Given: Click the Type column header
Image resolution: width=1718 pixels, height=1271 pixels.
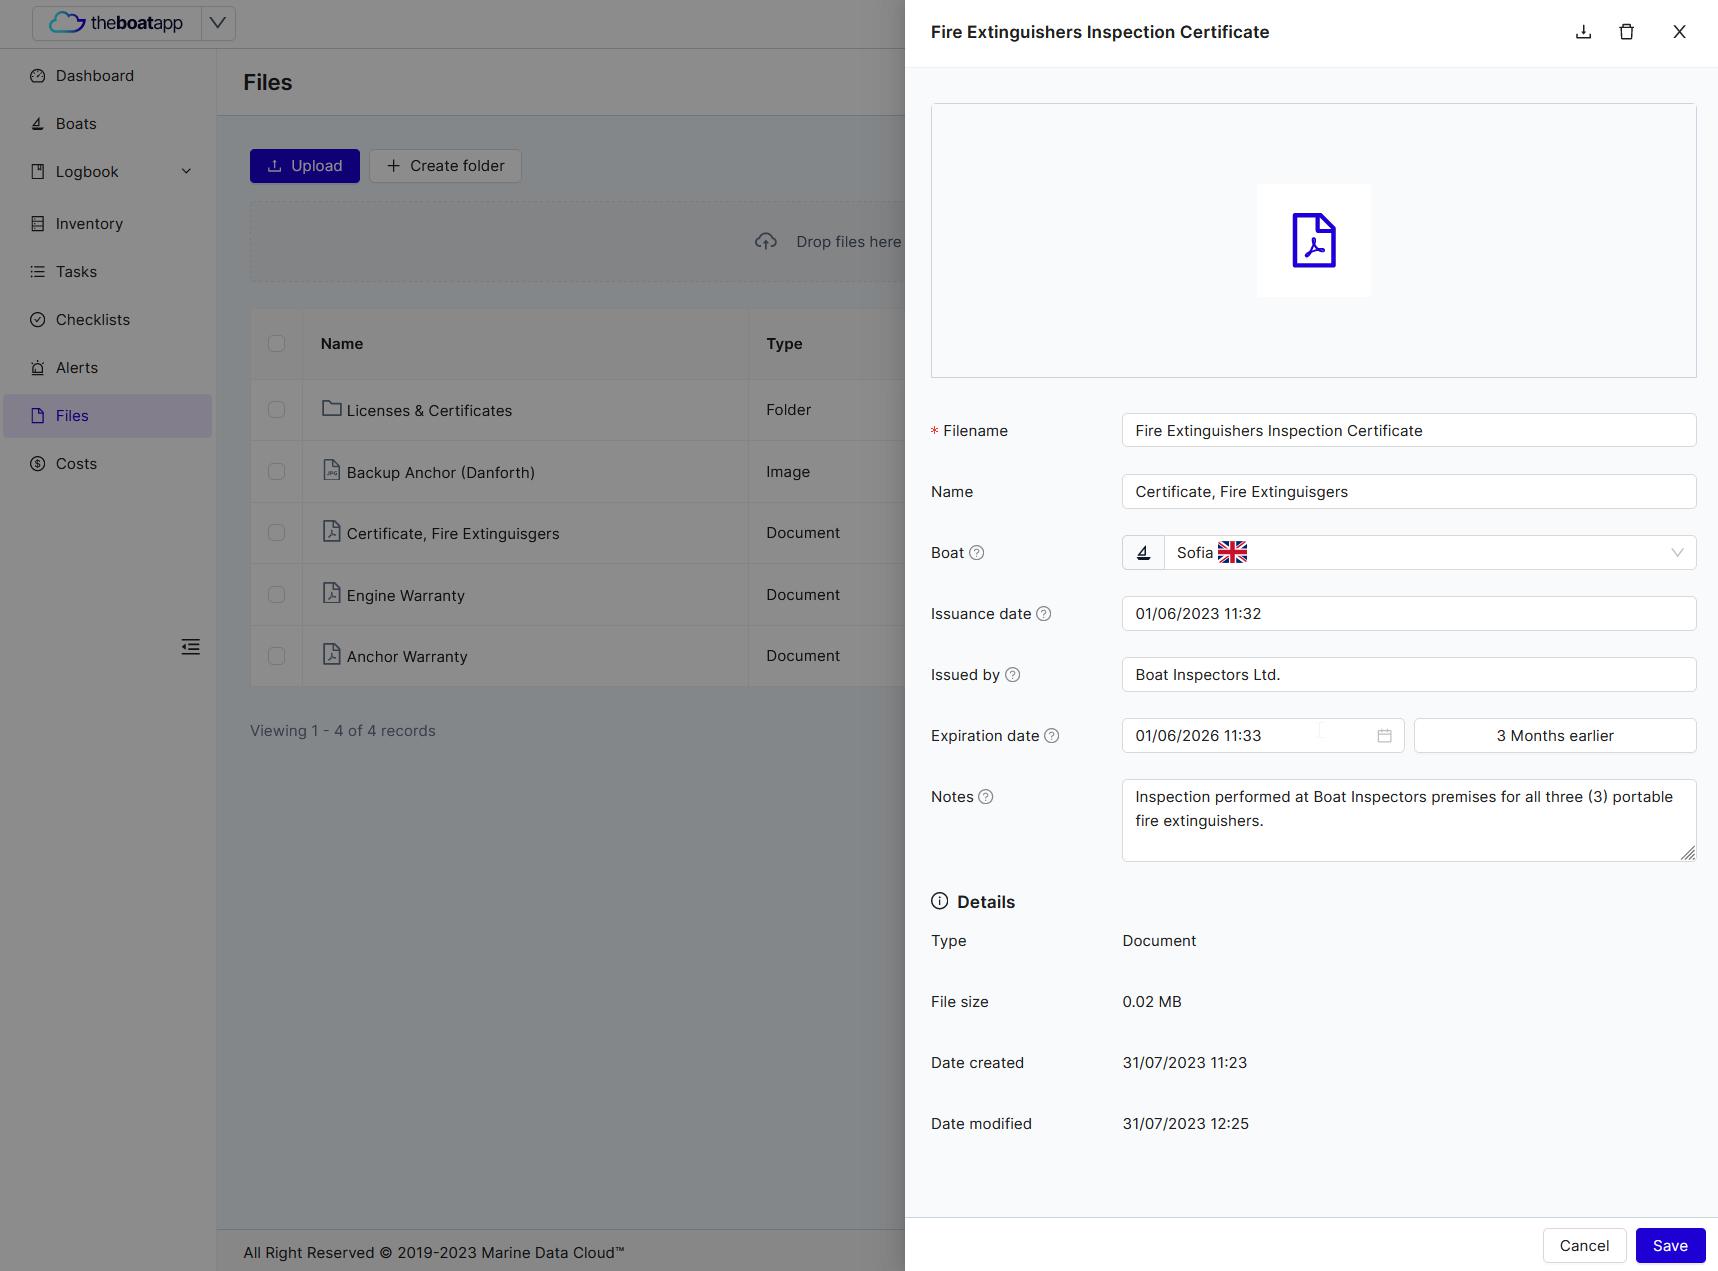Looking at the screenshot, I should coord(784,344).
